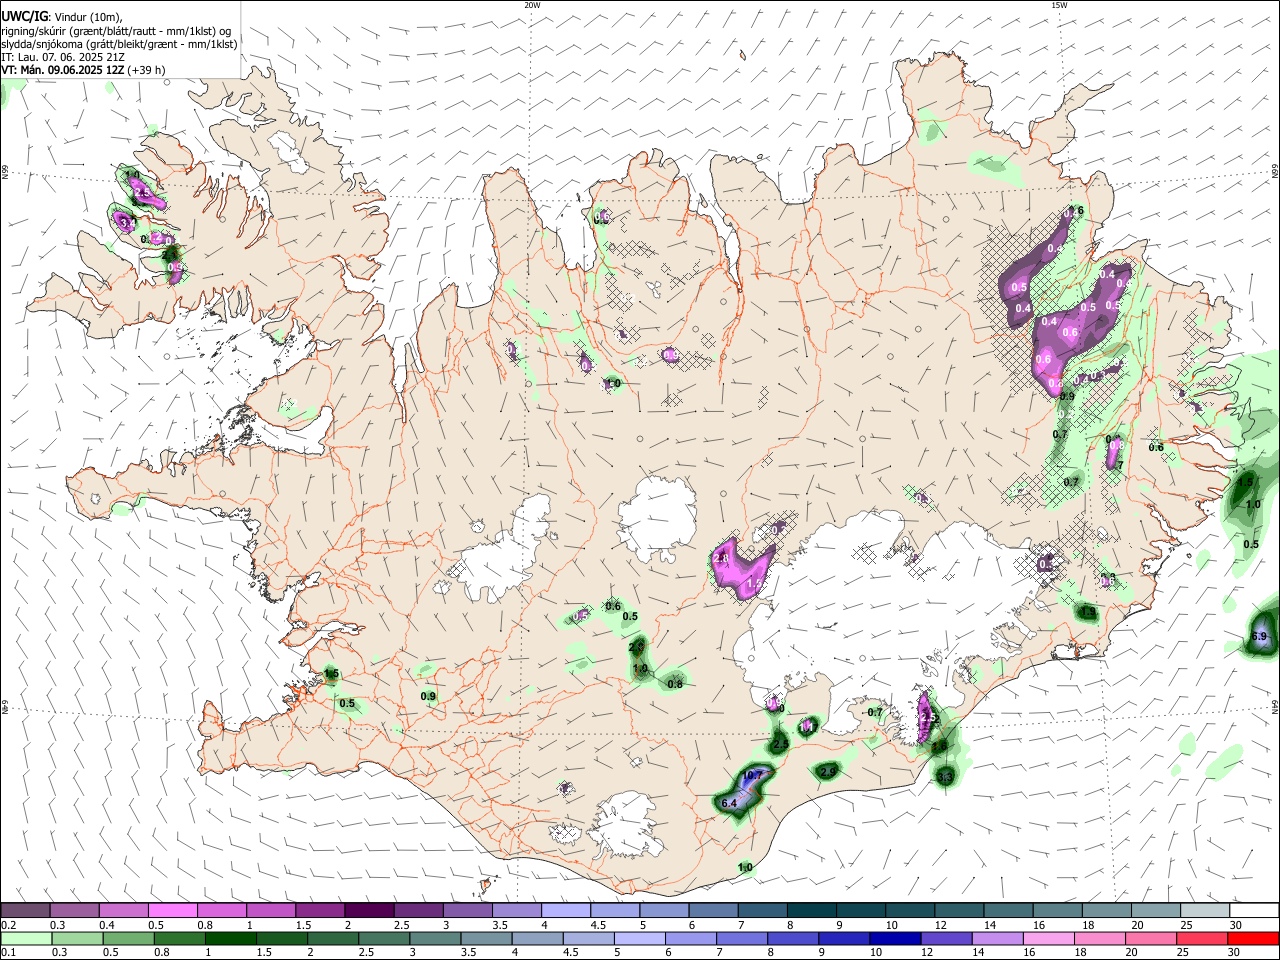1280x960 pixels.
Task: Click the 'rigning/skúrir' legend description line
Action: pos(116,30)
